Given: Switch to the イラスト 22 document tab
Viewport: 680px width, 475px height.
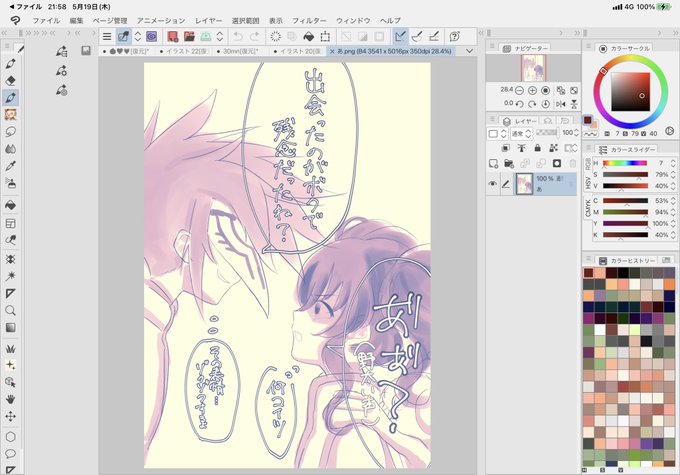Looking at the screenshot, I should 184,51.
